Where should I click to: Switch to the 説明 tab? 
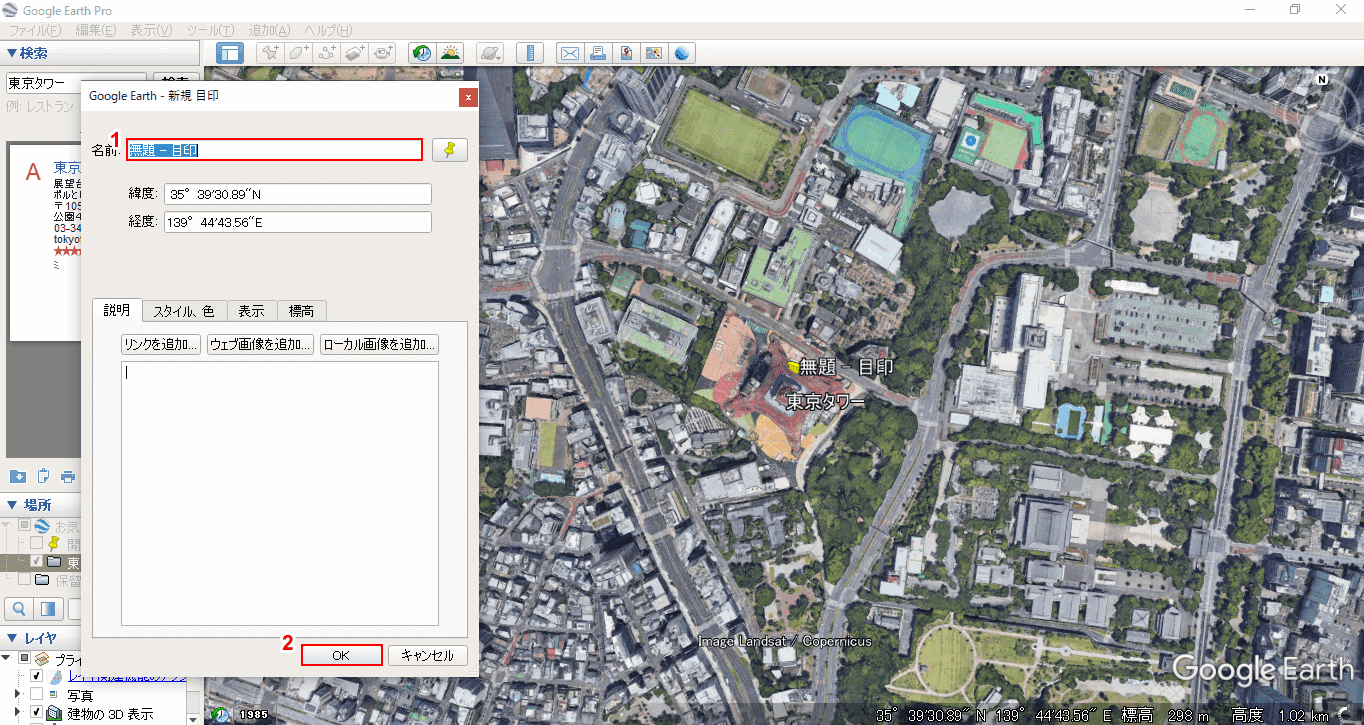point(117,311)
